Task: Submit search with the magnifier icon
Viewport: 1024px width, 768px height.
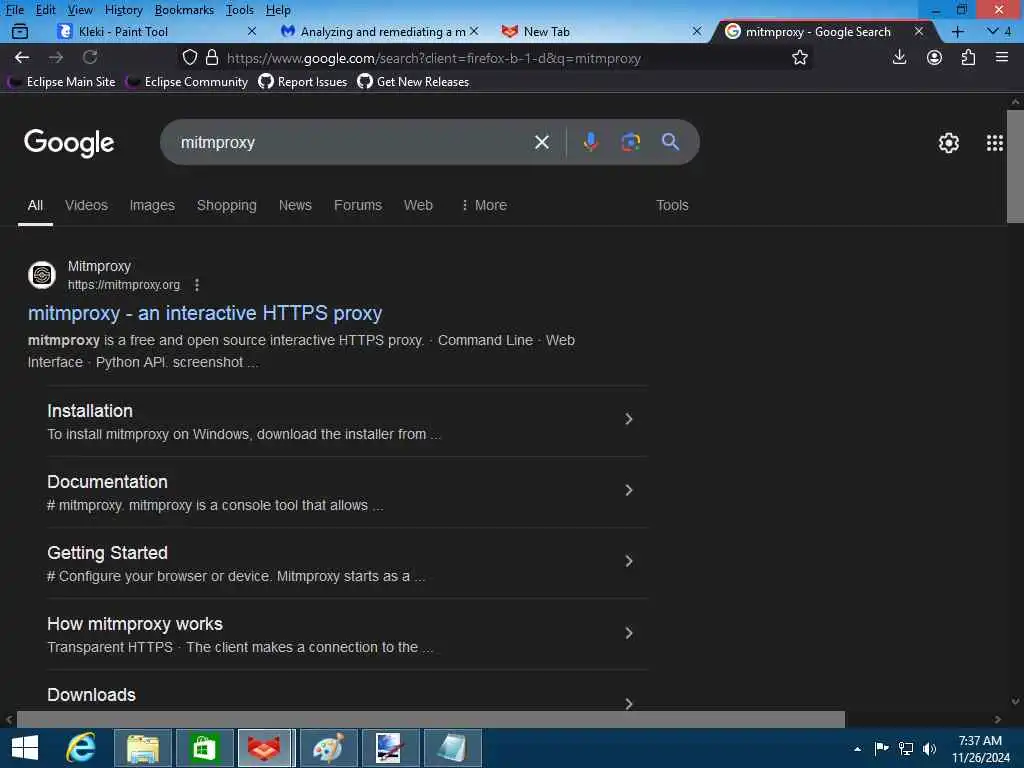Action: coord(670,142)
